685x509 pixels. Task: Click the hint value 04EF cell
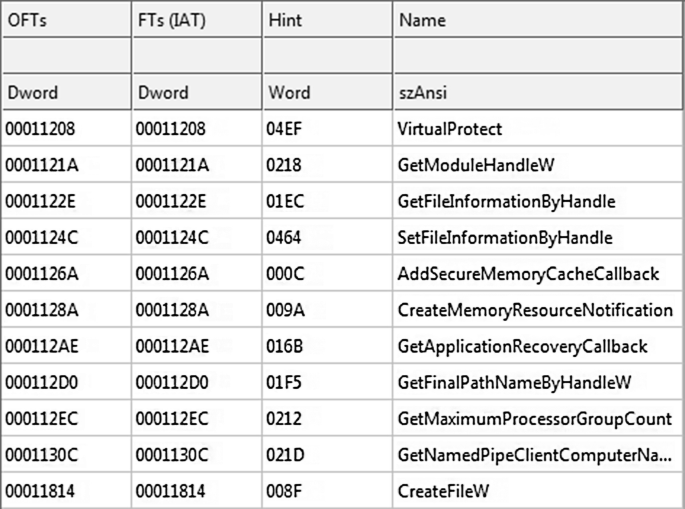[x=328, y=129]
